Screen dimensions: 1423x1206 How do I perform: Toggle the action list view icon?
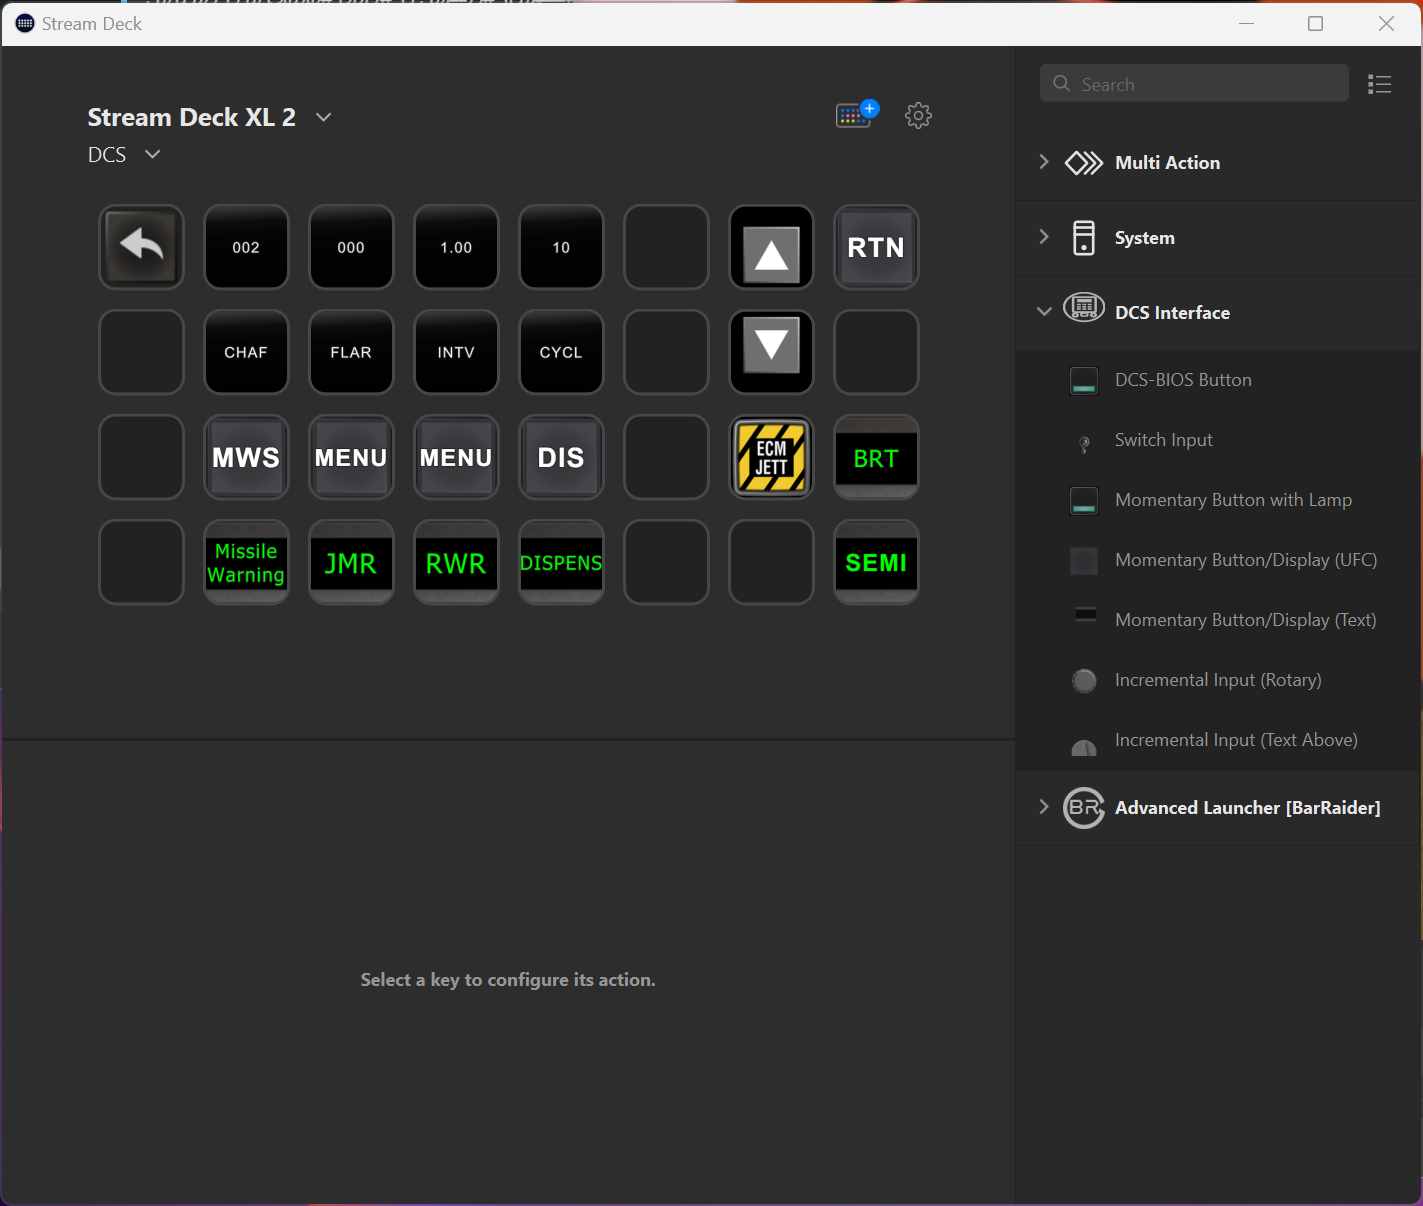1379,85
